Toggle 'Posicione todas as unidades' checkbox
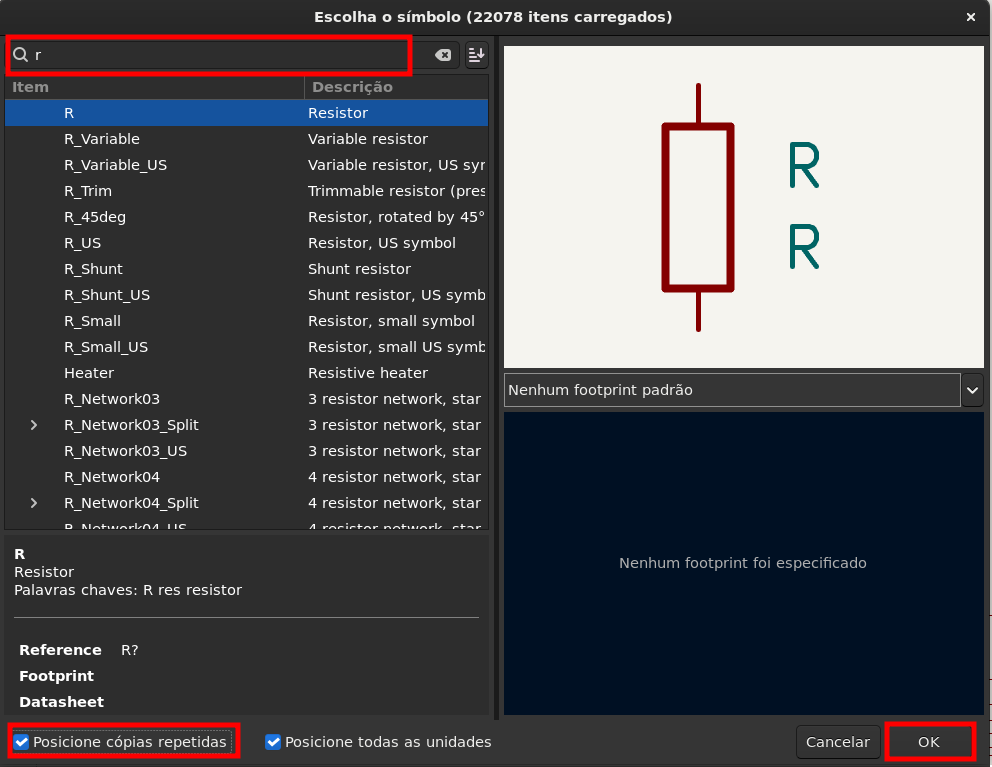This screenshot has height=767, width=992. coord(273,742)
